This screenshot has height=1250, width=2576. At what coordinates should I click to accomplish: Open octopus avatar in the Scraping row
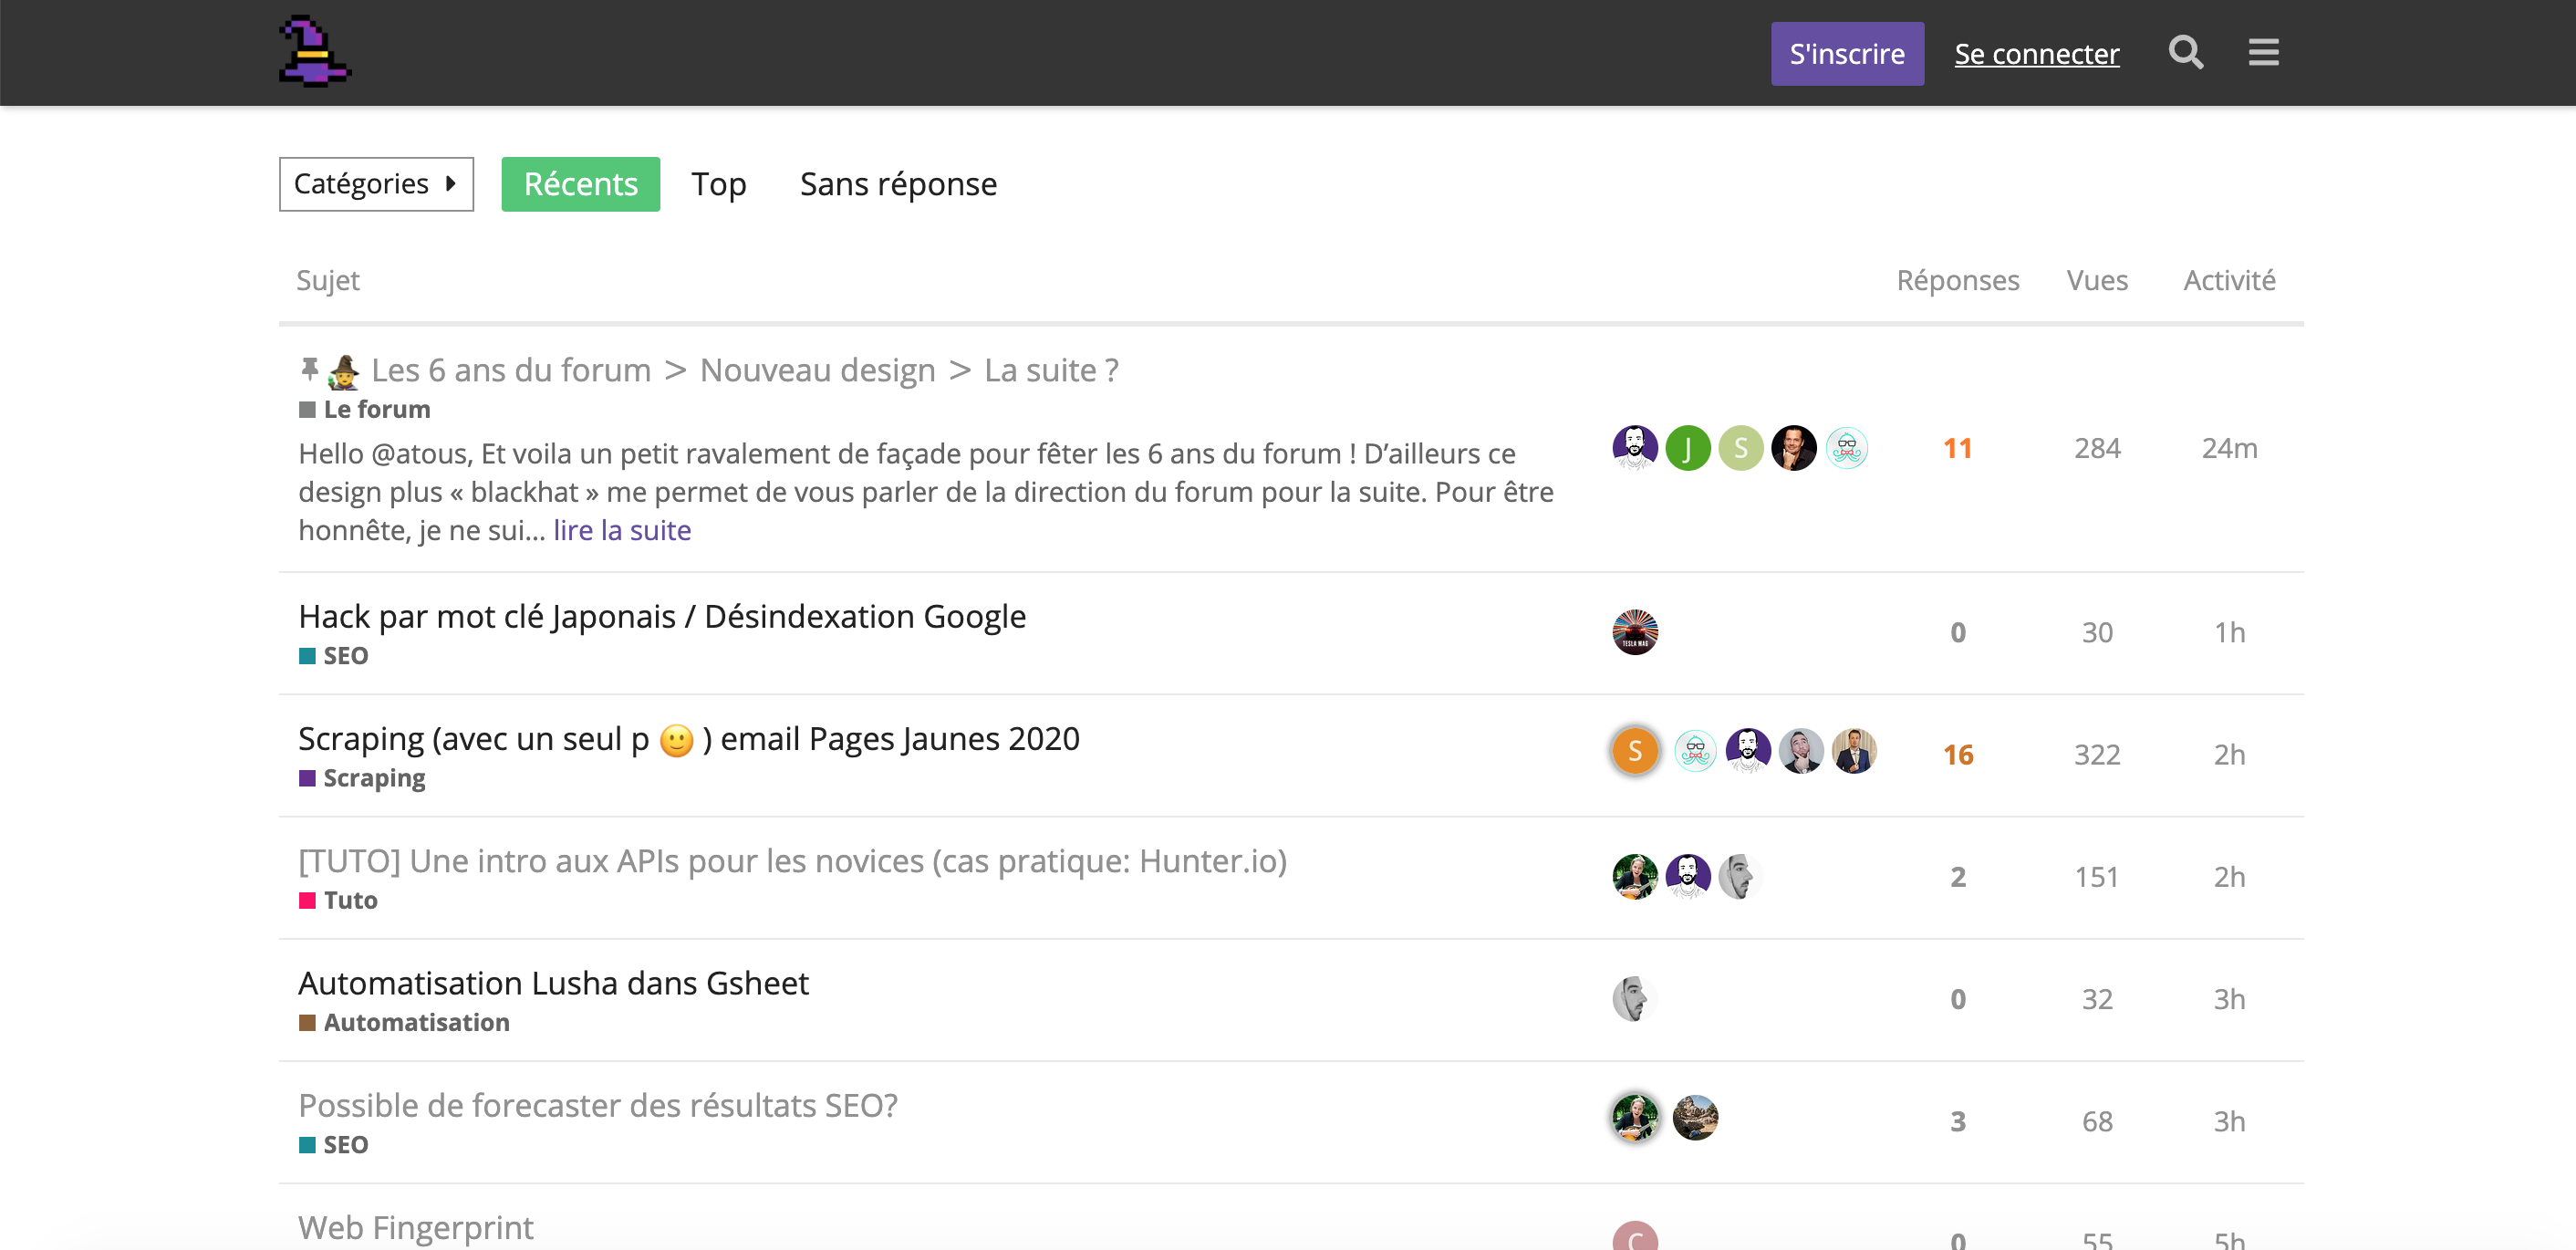tap(1696, 751)
